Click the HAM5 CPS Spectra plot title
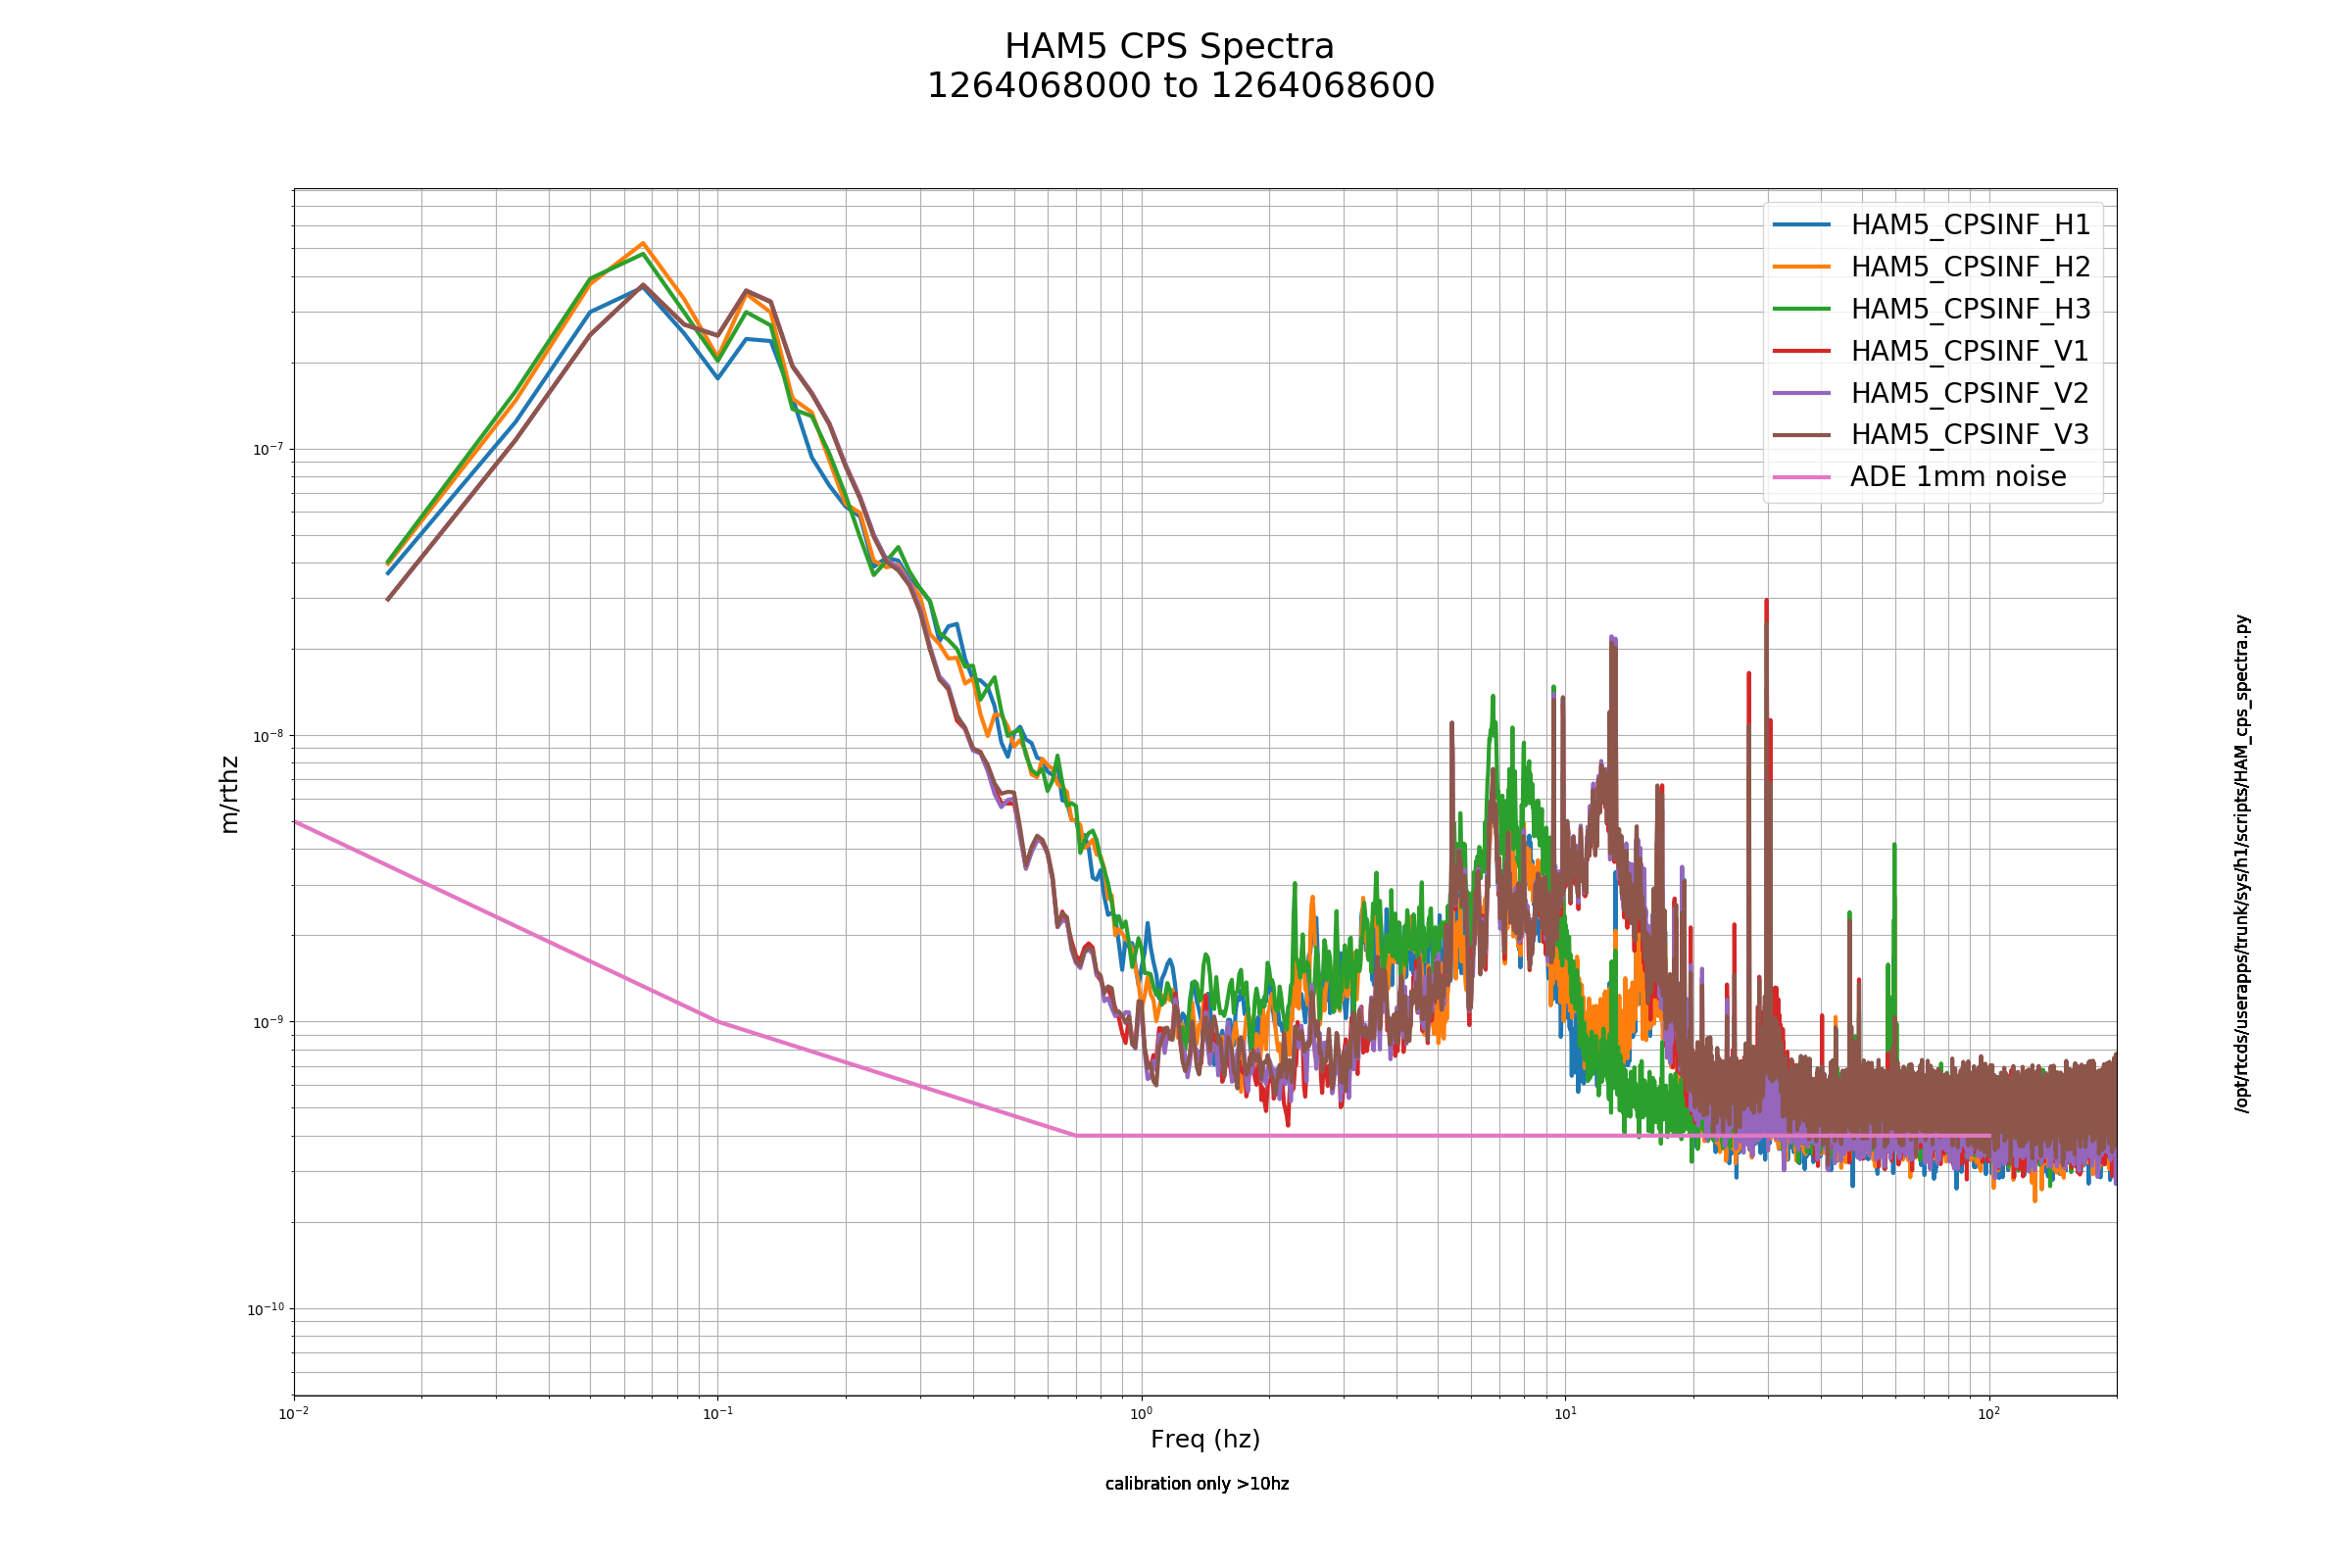The height and width of the screenshot is (1568, 2352). [1169, 47]
